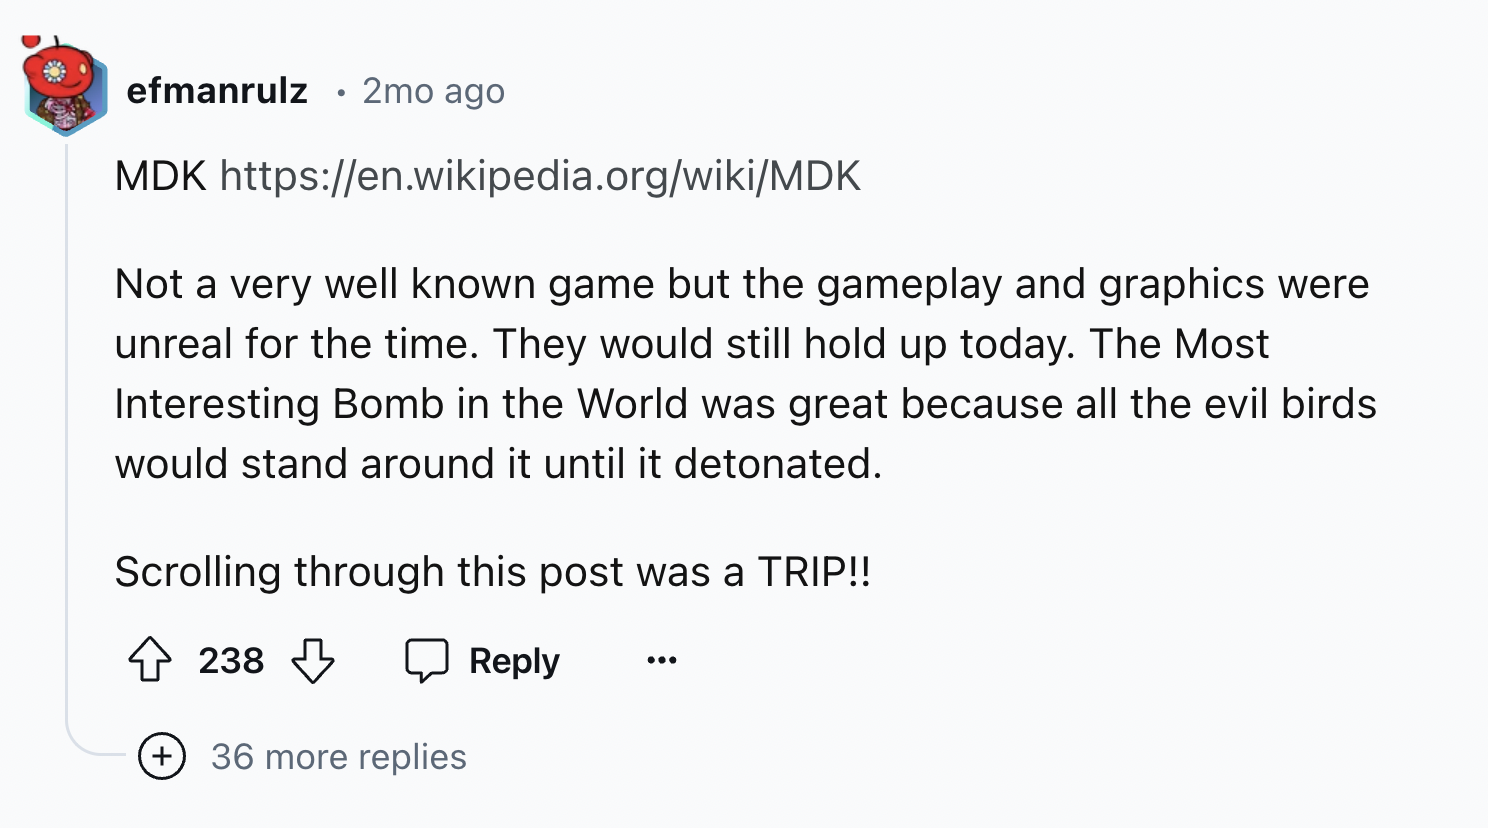Click the "Scrolling through this post" sentence
1488x828 pixels.
492,572
